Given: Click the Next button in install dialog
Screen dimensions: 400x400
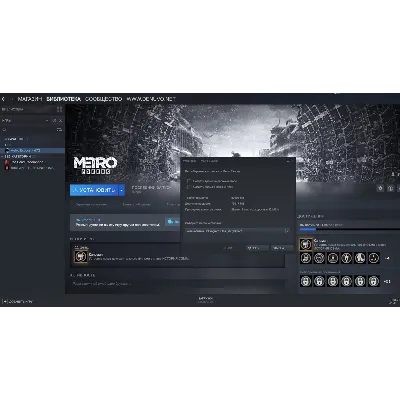Looking at the screenshot, I should pos(257,248).
